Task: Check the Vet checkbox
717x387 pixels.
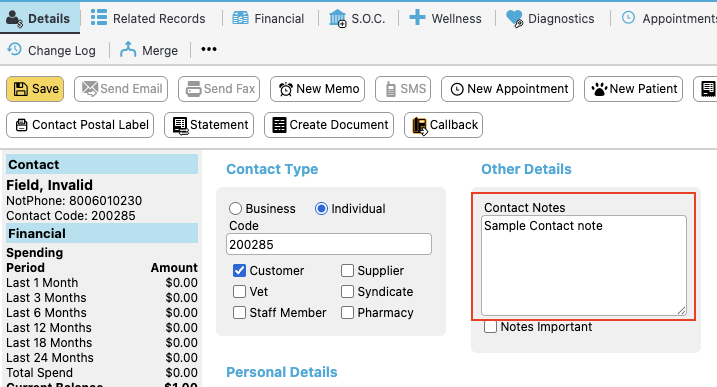Action: tap(239, 291)
